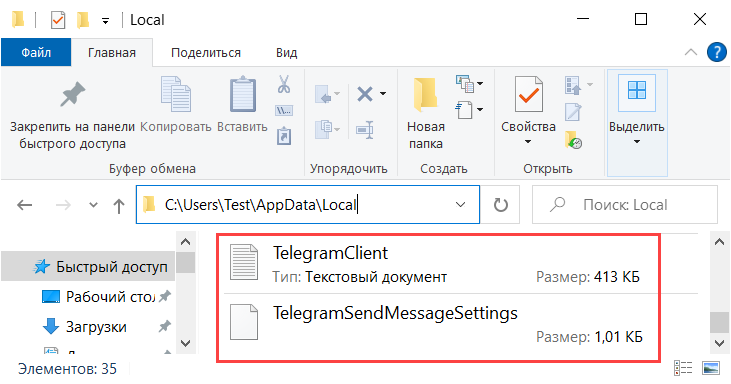Click the Копировать (Copy) icon
The image size is (731, 384).
click(x=176, y=95)
